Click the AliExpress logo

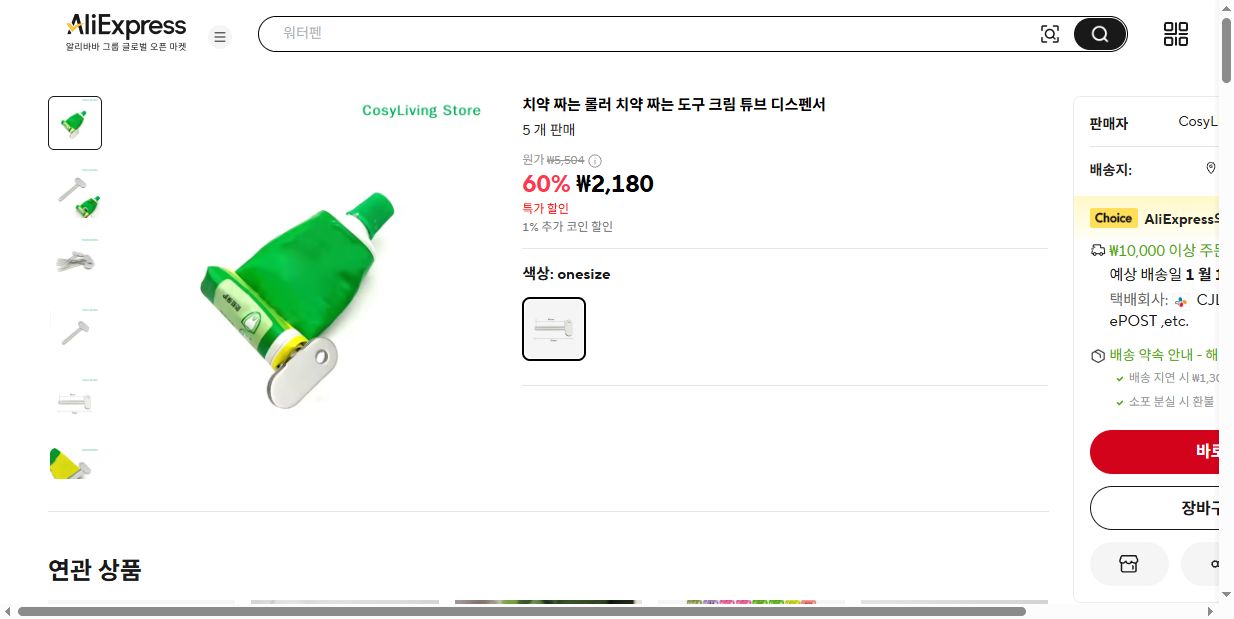(x=125, y=25)
